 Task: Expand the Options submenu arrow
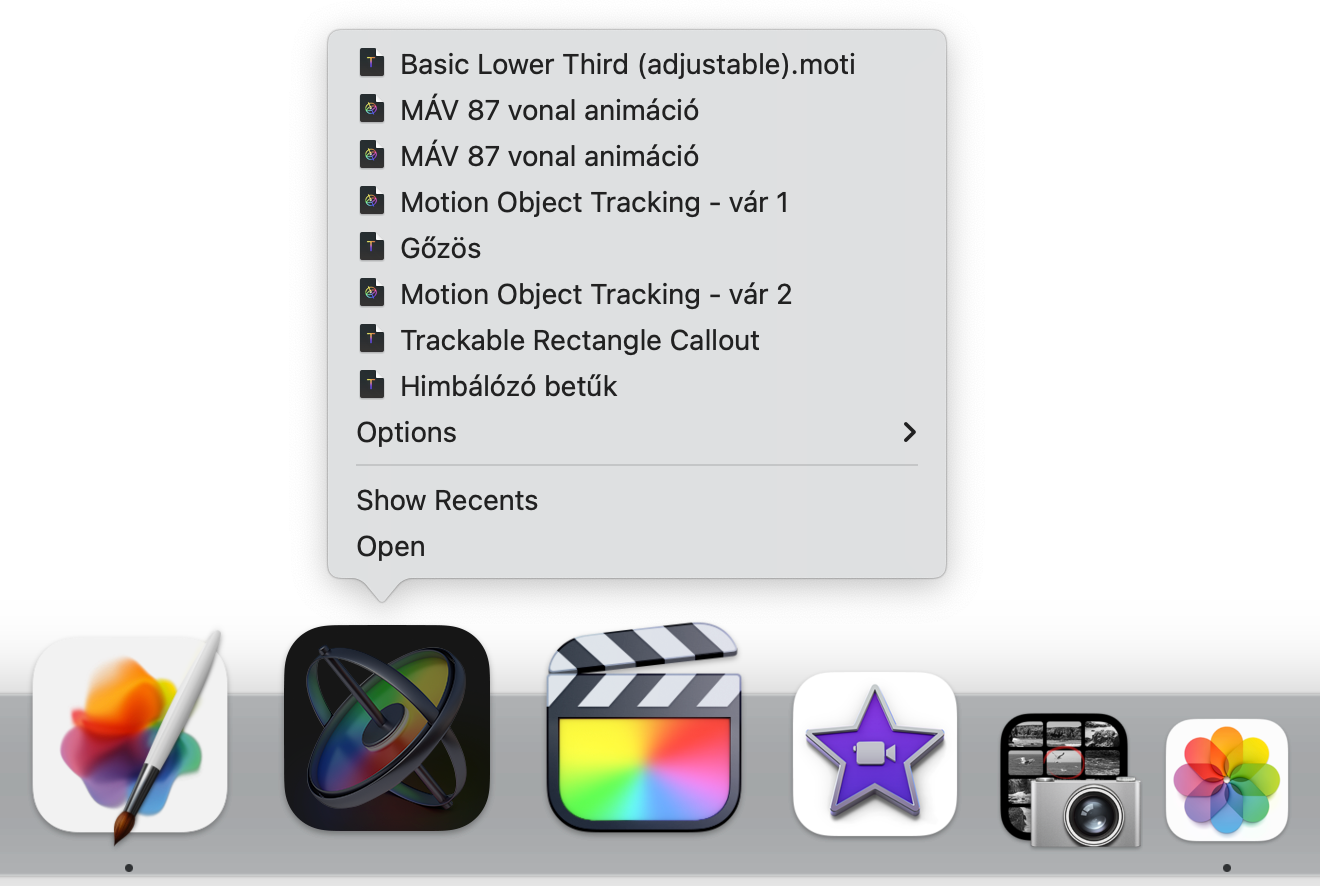909,432
